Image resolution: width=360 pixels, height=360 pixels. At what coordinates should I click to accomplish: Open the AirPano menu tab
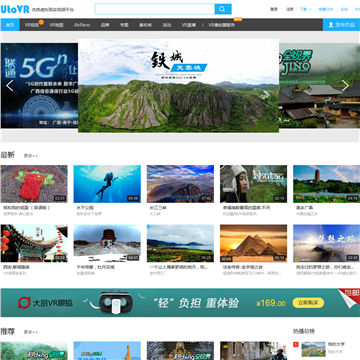point(82,25)
